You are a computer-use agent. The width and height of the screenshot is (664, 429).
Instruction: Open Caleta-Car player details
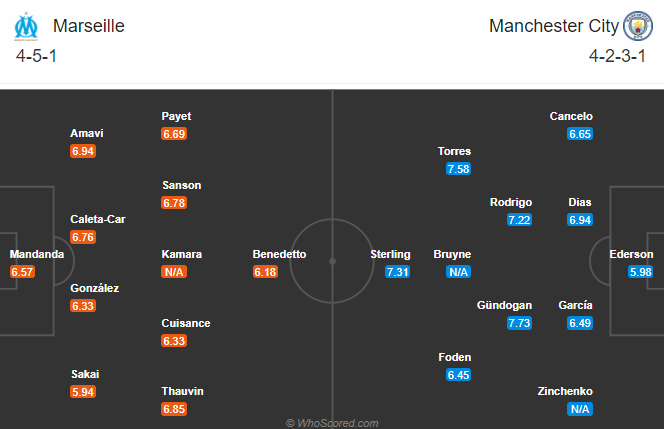98,219
